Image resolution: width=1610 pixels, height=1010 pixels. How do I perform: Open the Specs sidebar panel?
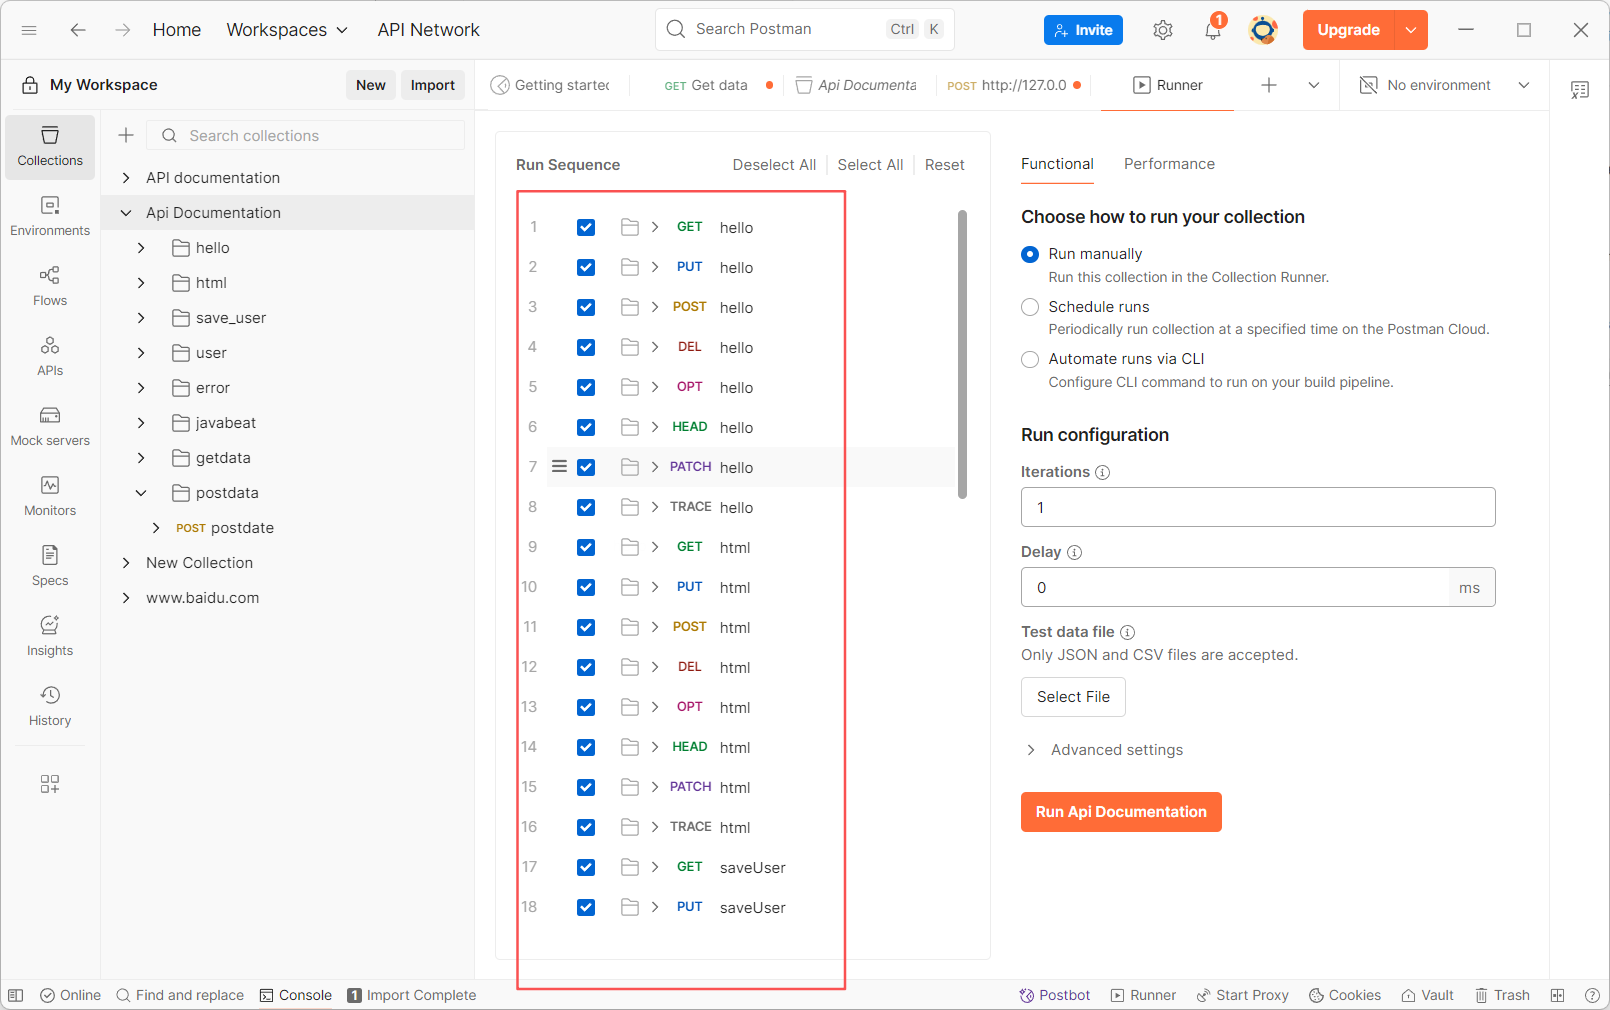pos(50,567)
